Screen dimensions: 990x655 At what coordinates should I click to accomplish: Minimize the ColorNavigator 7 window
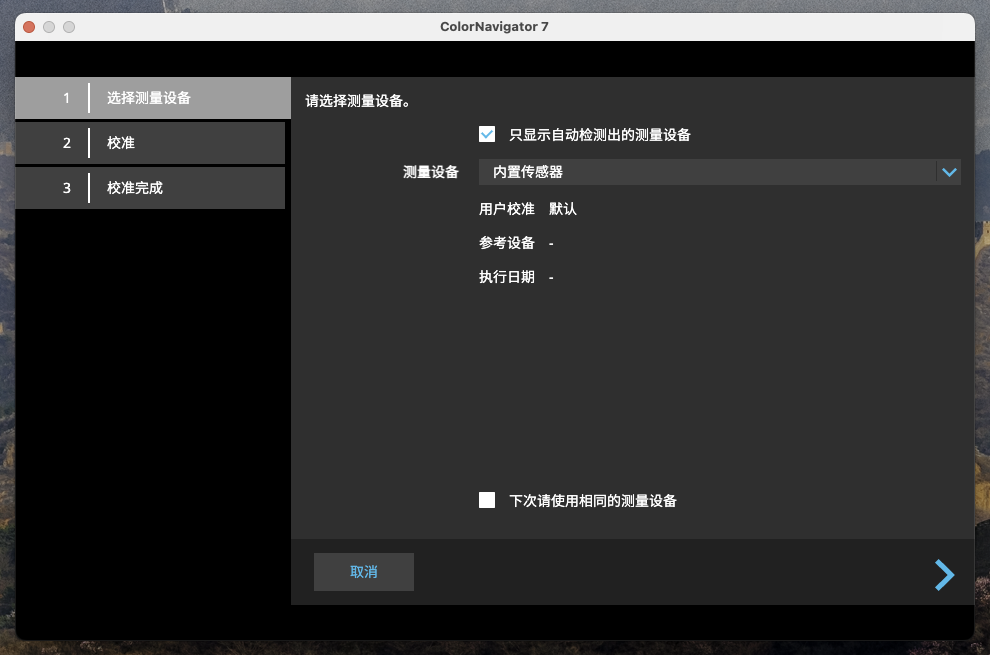tap(49, 27)
